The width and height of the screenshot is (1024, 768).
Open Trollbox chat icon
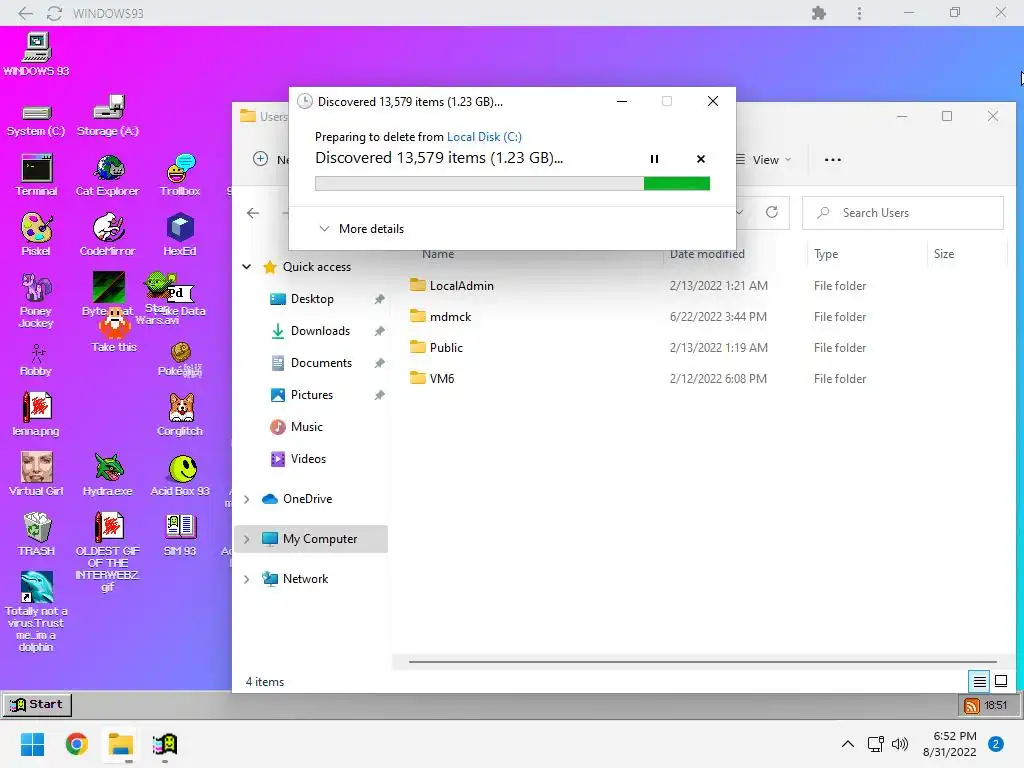[180, 175]
